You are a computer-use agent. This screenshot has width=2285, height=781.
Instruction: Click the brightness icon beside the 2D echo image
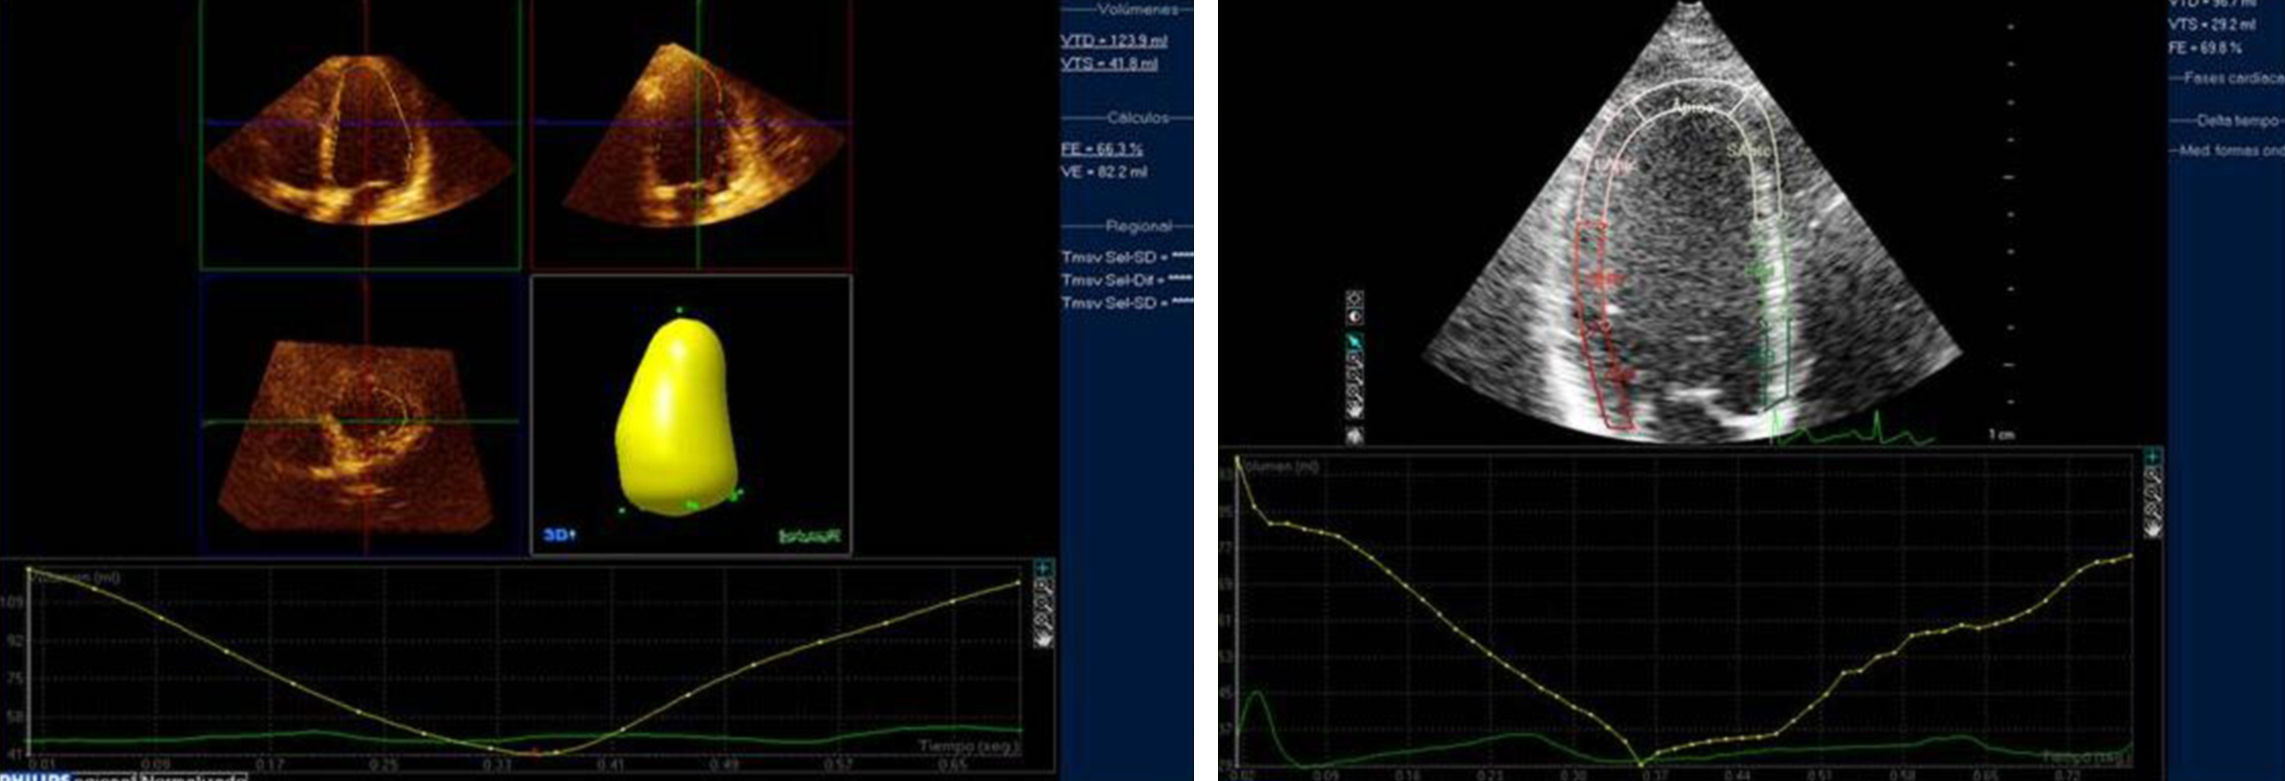(1355, 298)
